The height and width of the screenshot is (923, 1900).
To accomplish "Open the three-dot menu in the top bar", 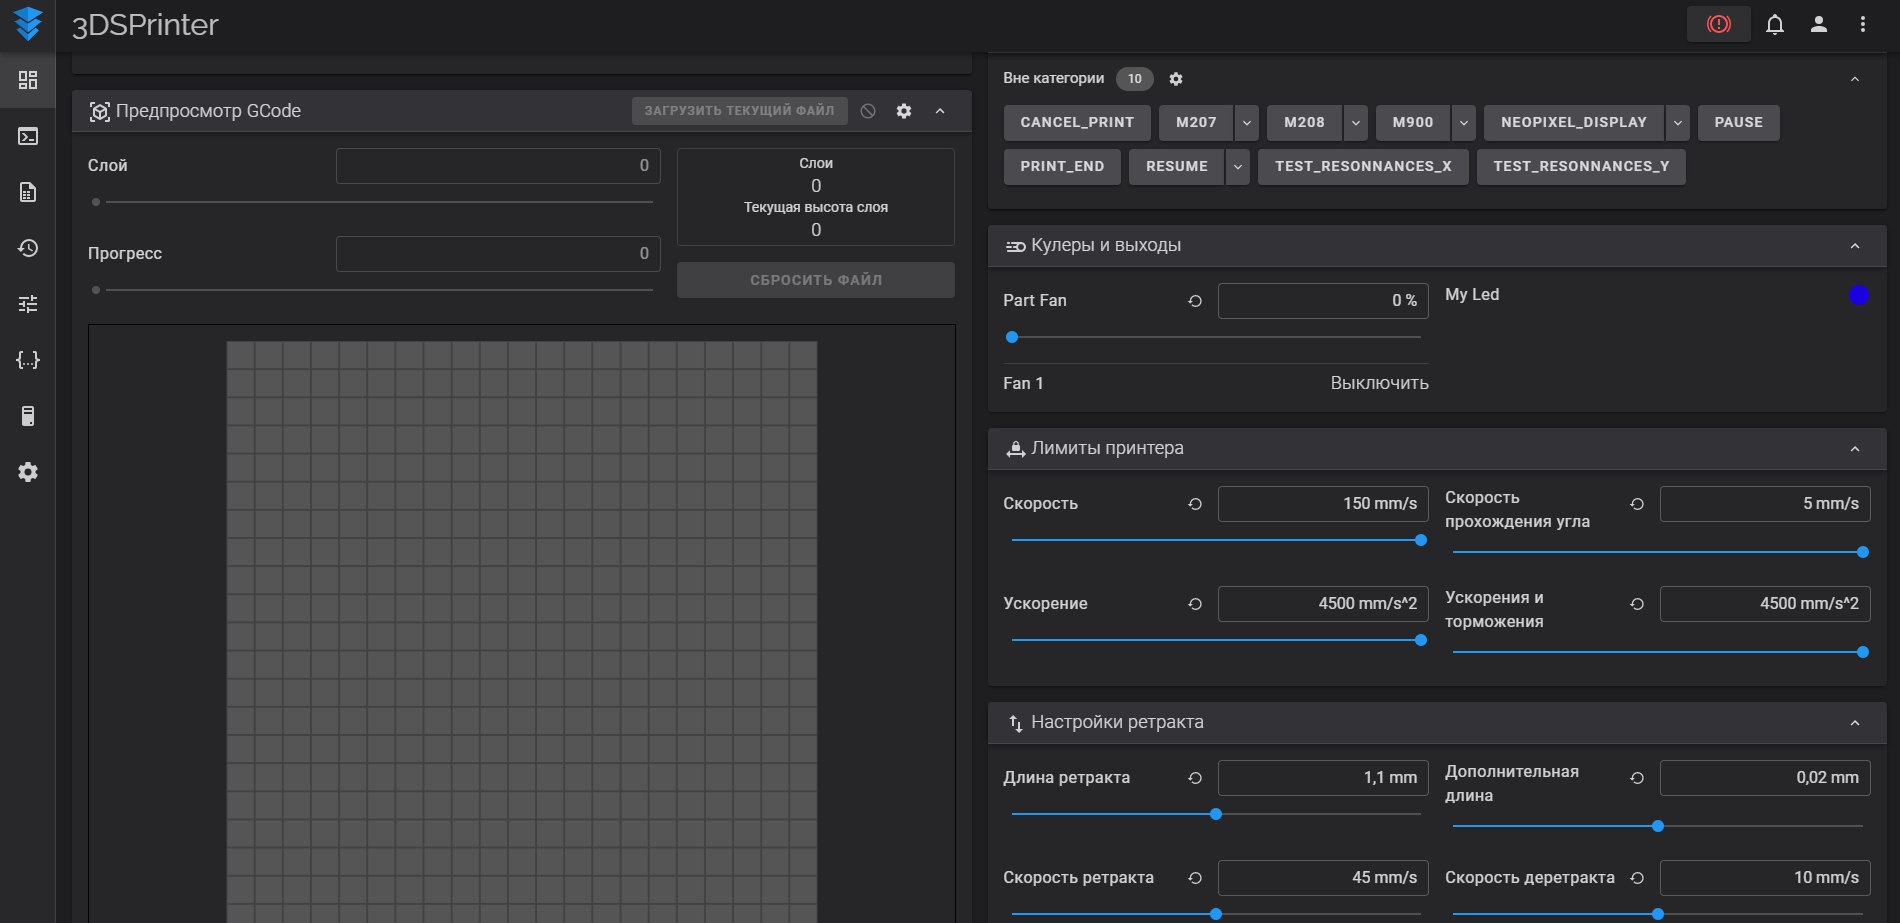I will 1862,25.
